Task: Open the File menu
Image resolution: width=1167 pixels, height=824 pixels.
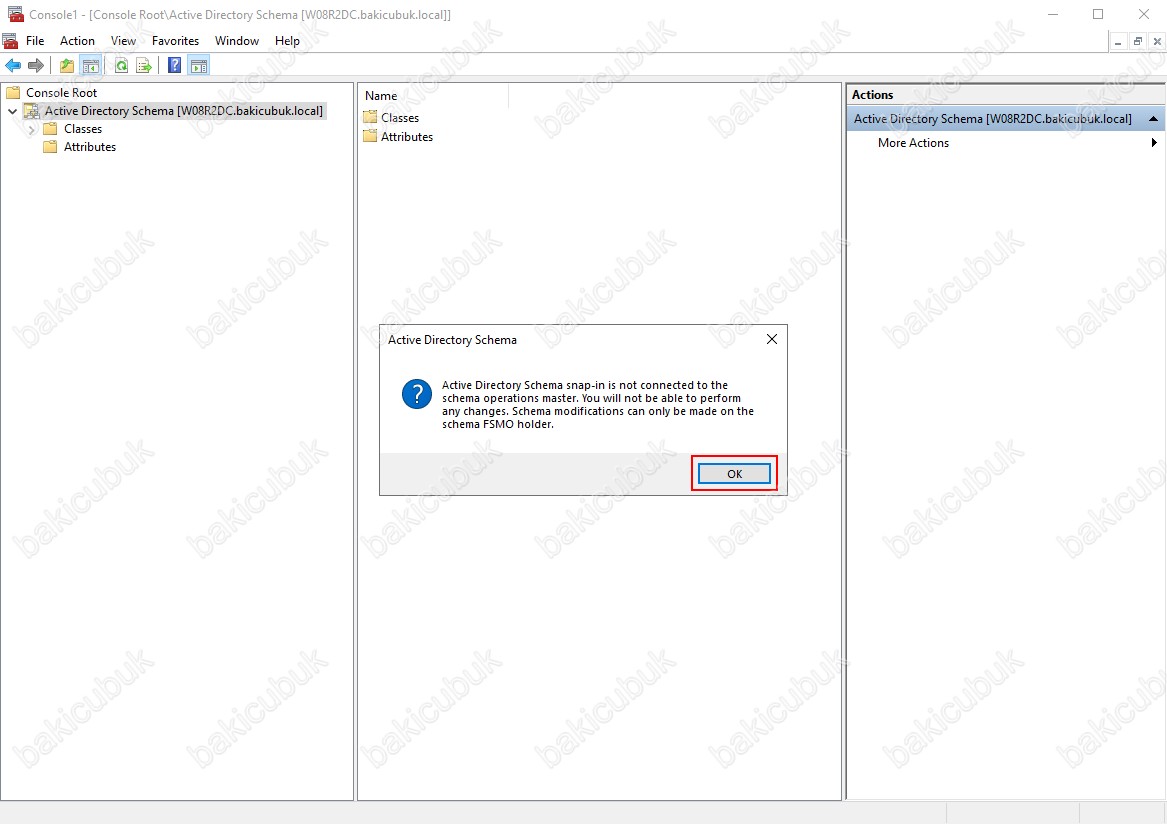Action: 35,41
